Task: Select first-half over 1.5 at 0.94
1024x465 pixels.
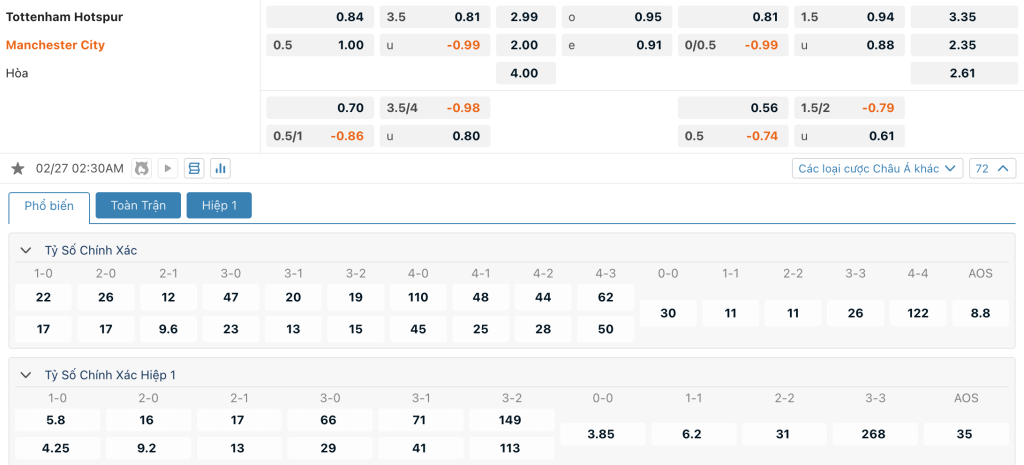Action: click(x=850, y=17)
